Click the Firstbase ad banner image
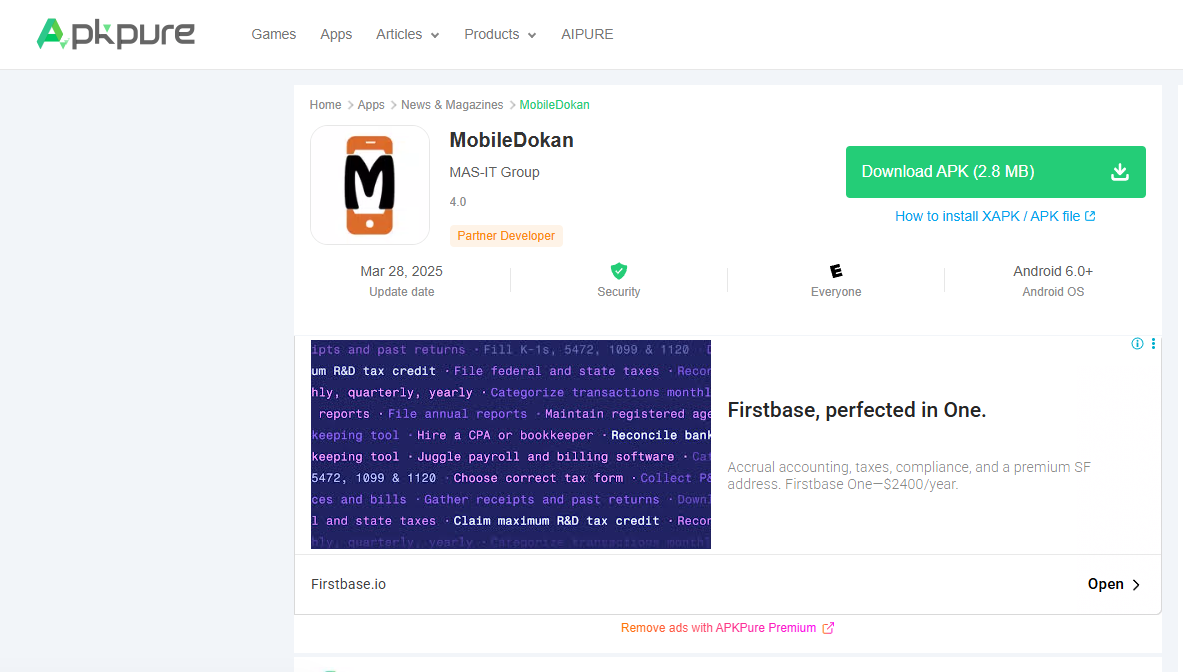Image resolution: width=1183 pixels, height=672 pixels. (x=511, y=444)
